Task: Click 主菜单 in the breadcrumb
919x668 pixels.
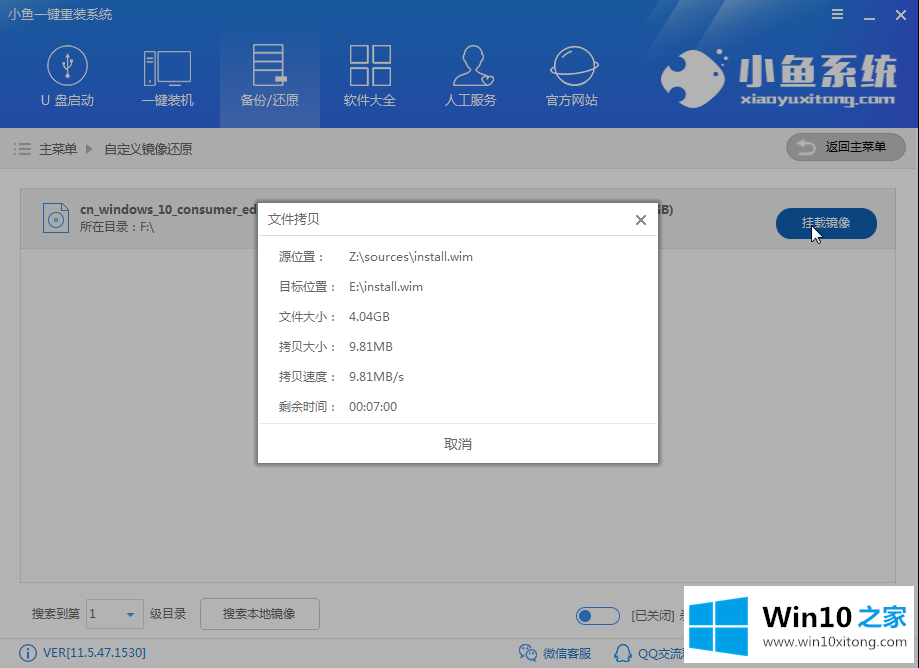Action: pos(57,149)
